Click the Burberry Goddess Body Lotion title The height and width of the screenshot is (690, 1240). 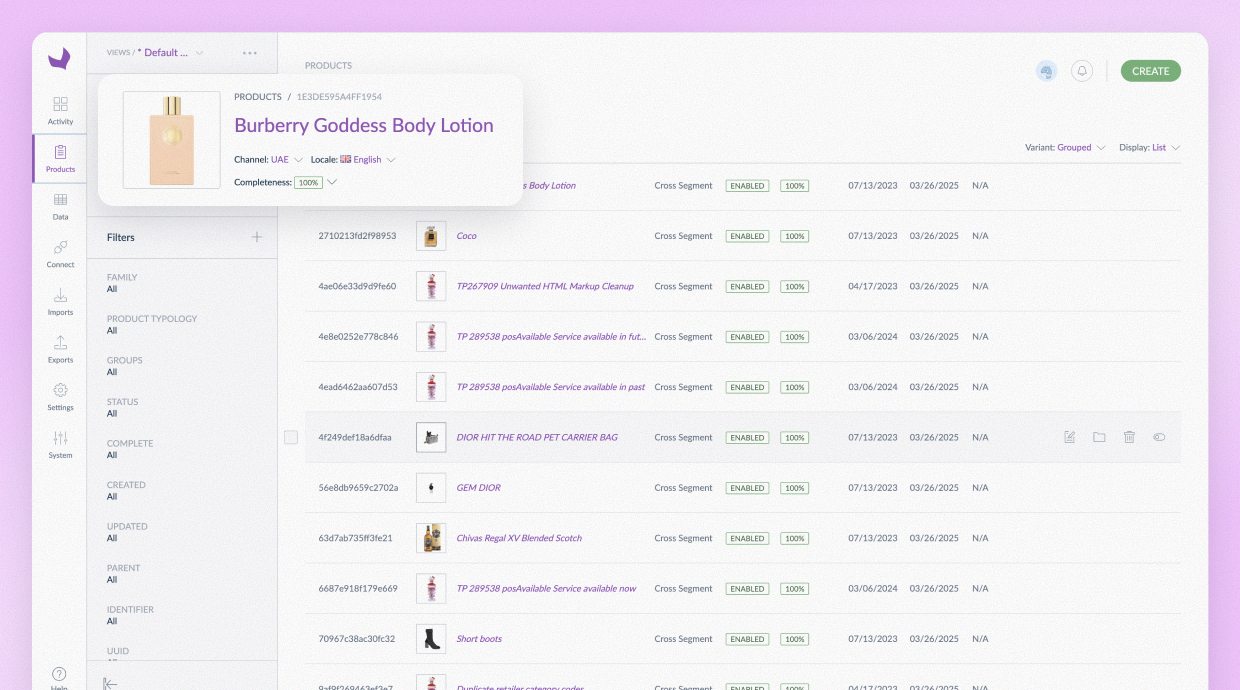tap(364, 125)
